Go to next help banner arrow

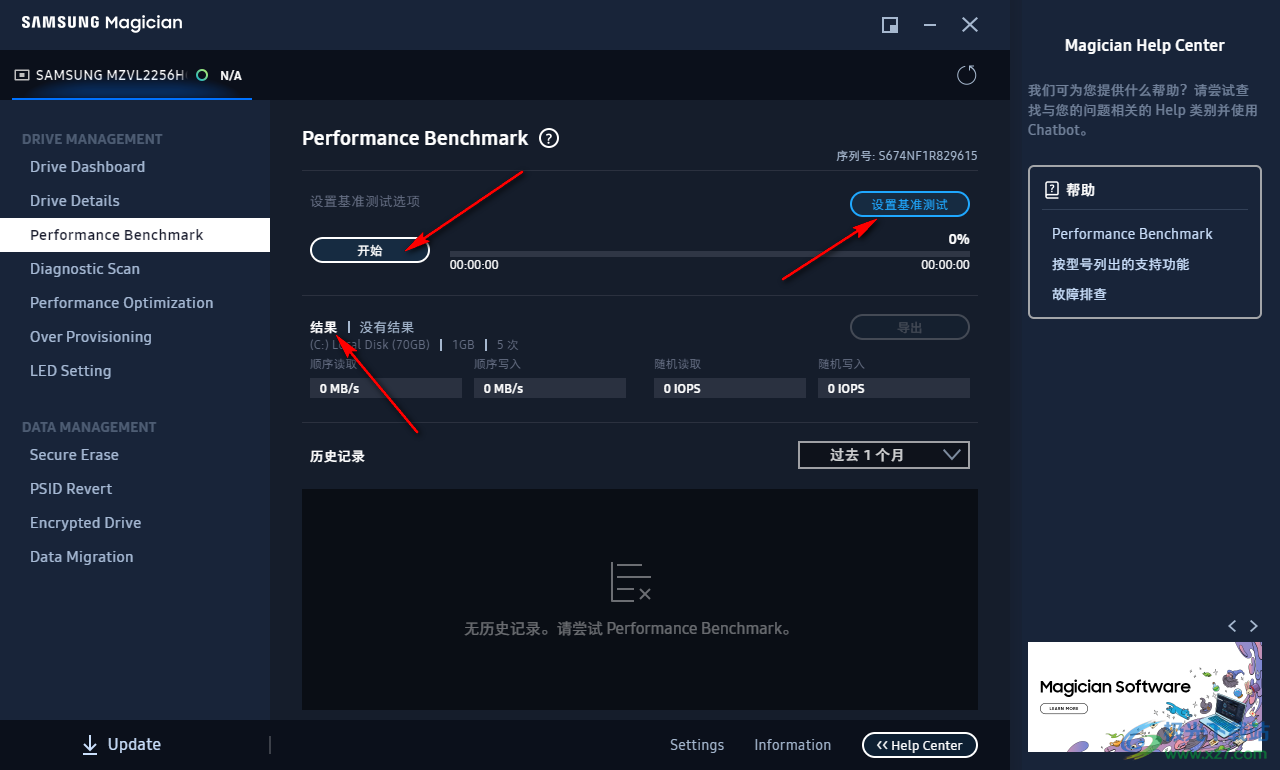tap(1254, 626)
